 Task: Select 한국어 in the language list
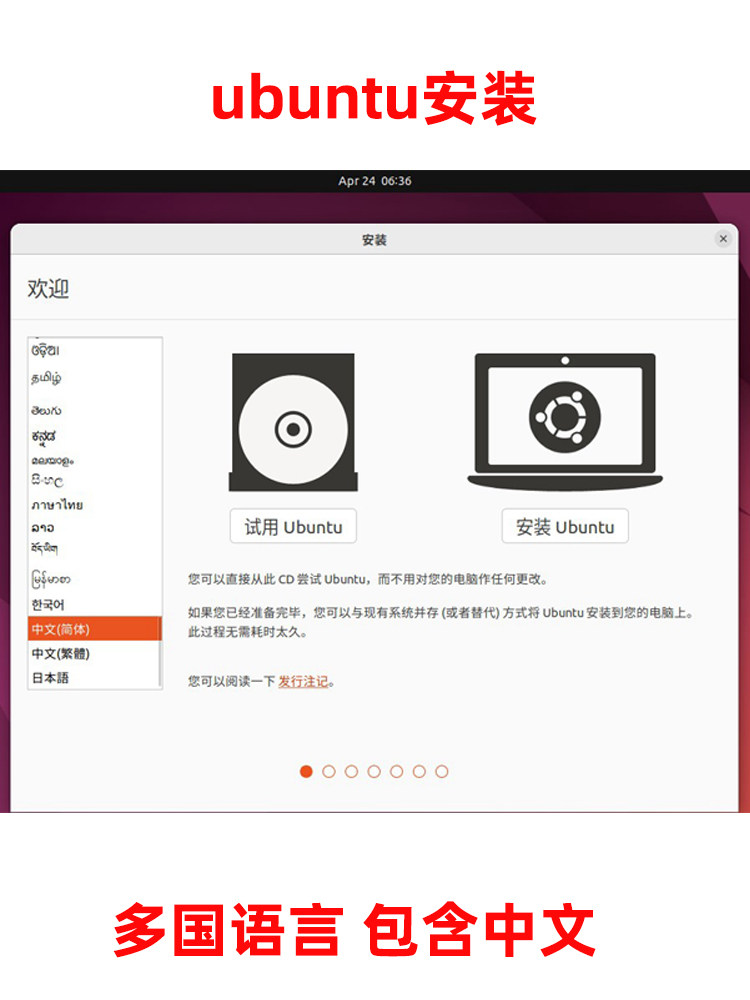click(94, 605)
